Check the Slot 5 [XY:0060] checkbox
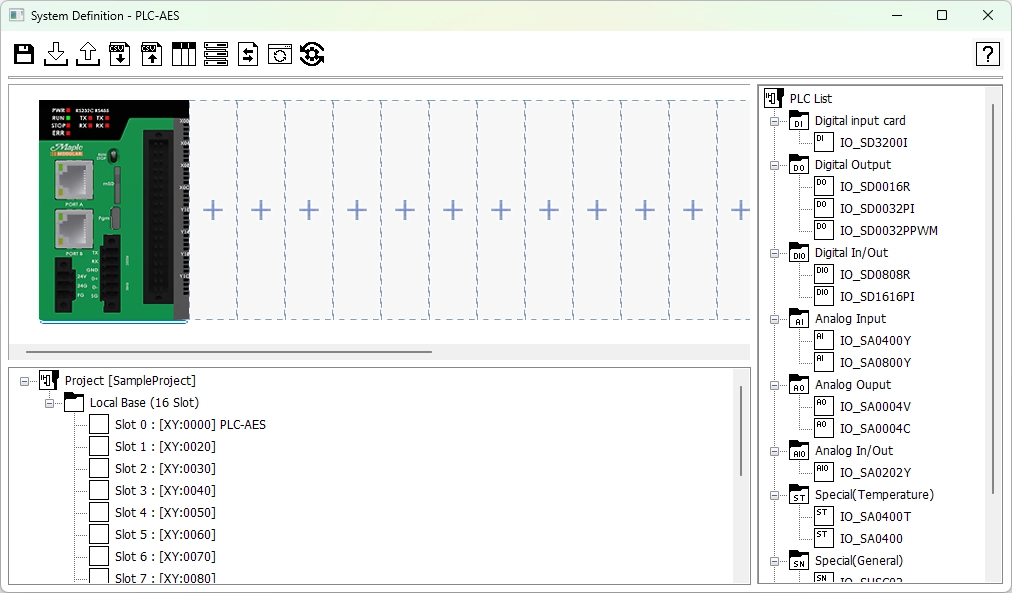 pos(99,534)
